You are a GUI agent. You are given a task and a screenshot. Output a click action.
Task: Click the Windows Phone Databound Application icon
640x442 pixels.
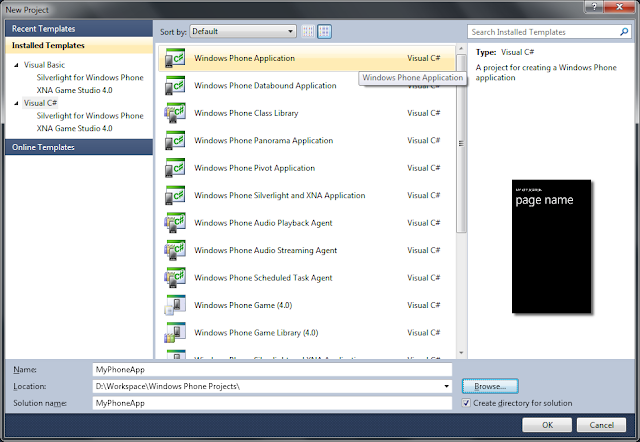pyautogui.click(x=175, y=86)
